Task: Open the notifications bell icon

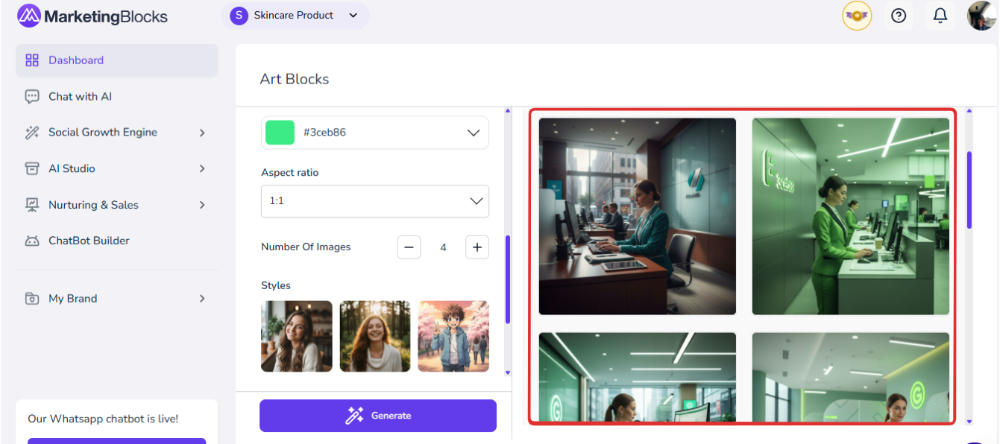Action: click(x=940, y=16)
